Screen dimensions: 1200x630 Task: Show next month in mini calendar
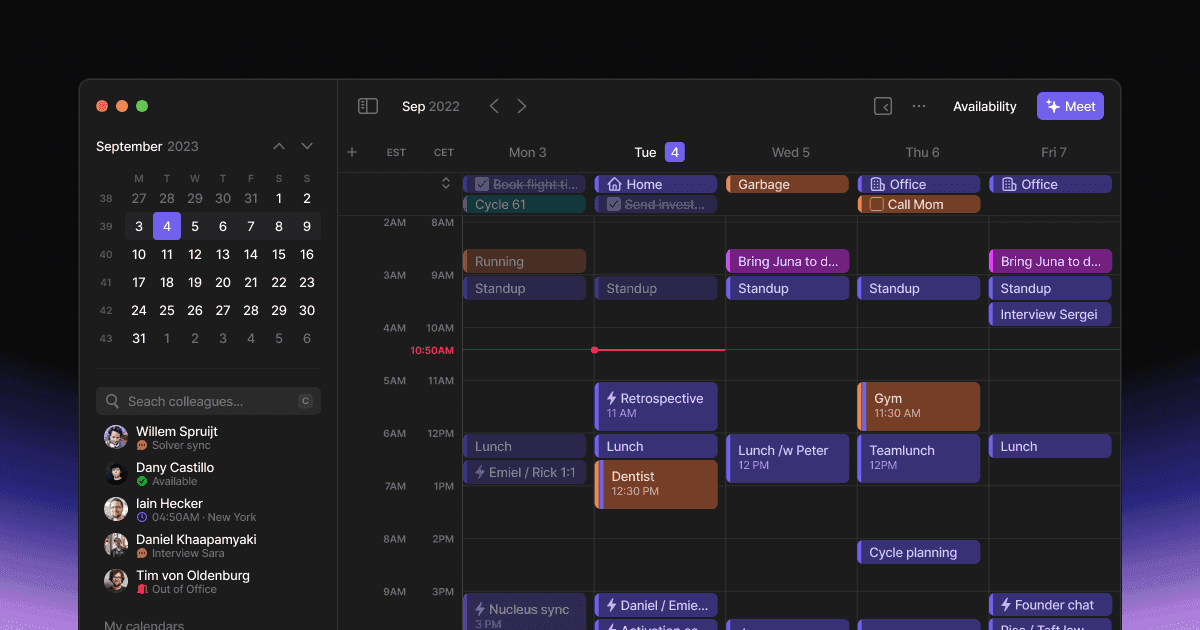307,146
